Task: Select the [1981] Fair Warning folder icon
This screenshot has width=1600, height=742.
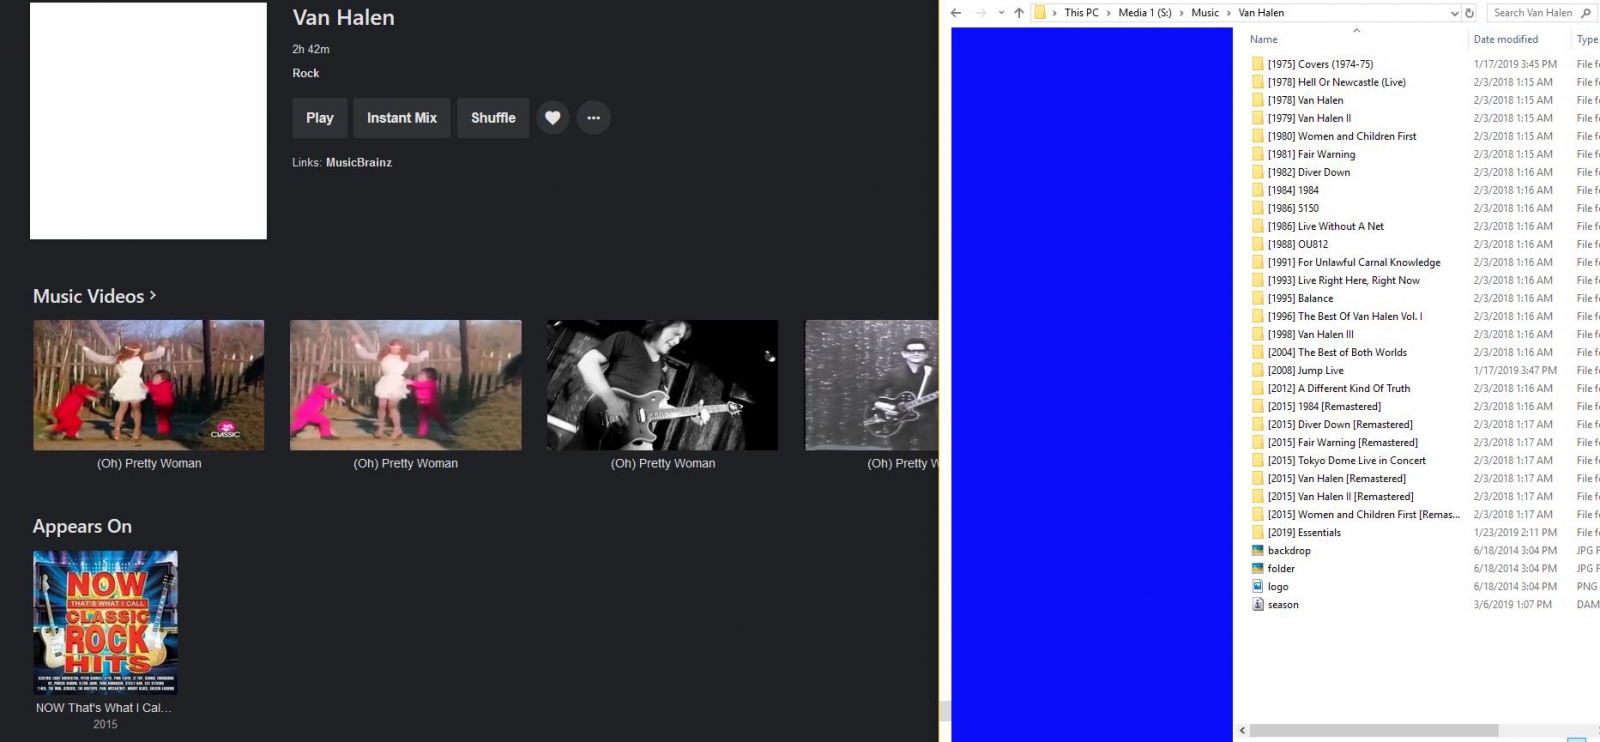Action: pyautogui.click(x=1258, y=154)
